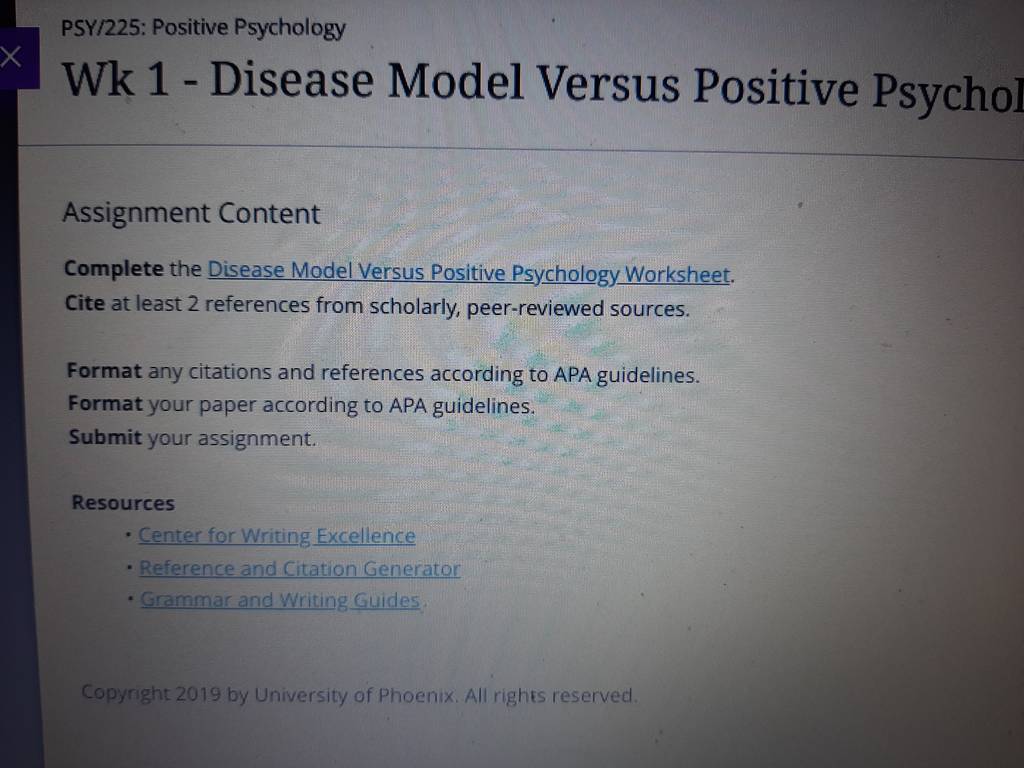Image resolution: width=1024 pixels, height=768 pixels.
Task: Open the Reference and Citation Generator link
Action: (299, 568)
